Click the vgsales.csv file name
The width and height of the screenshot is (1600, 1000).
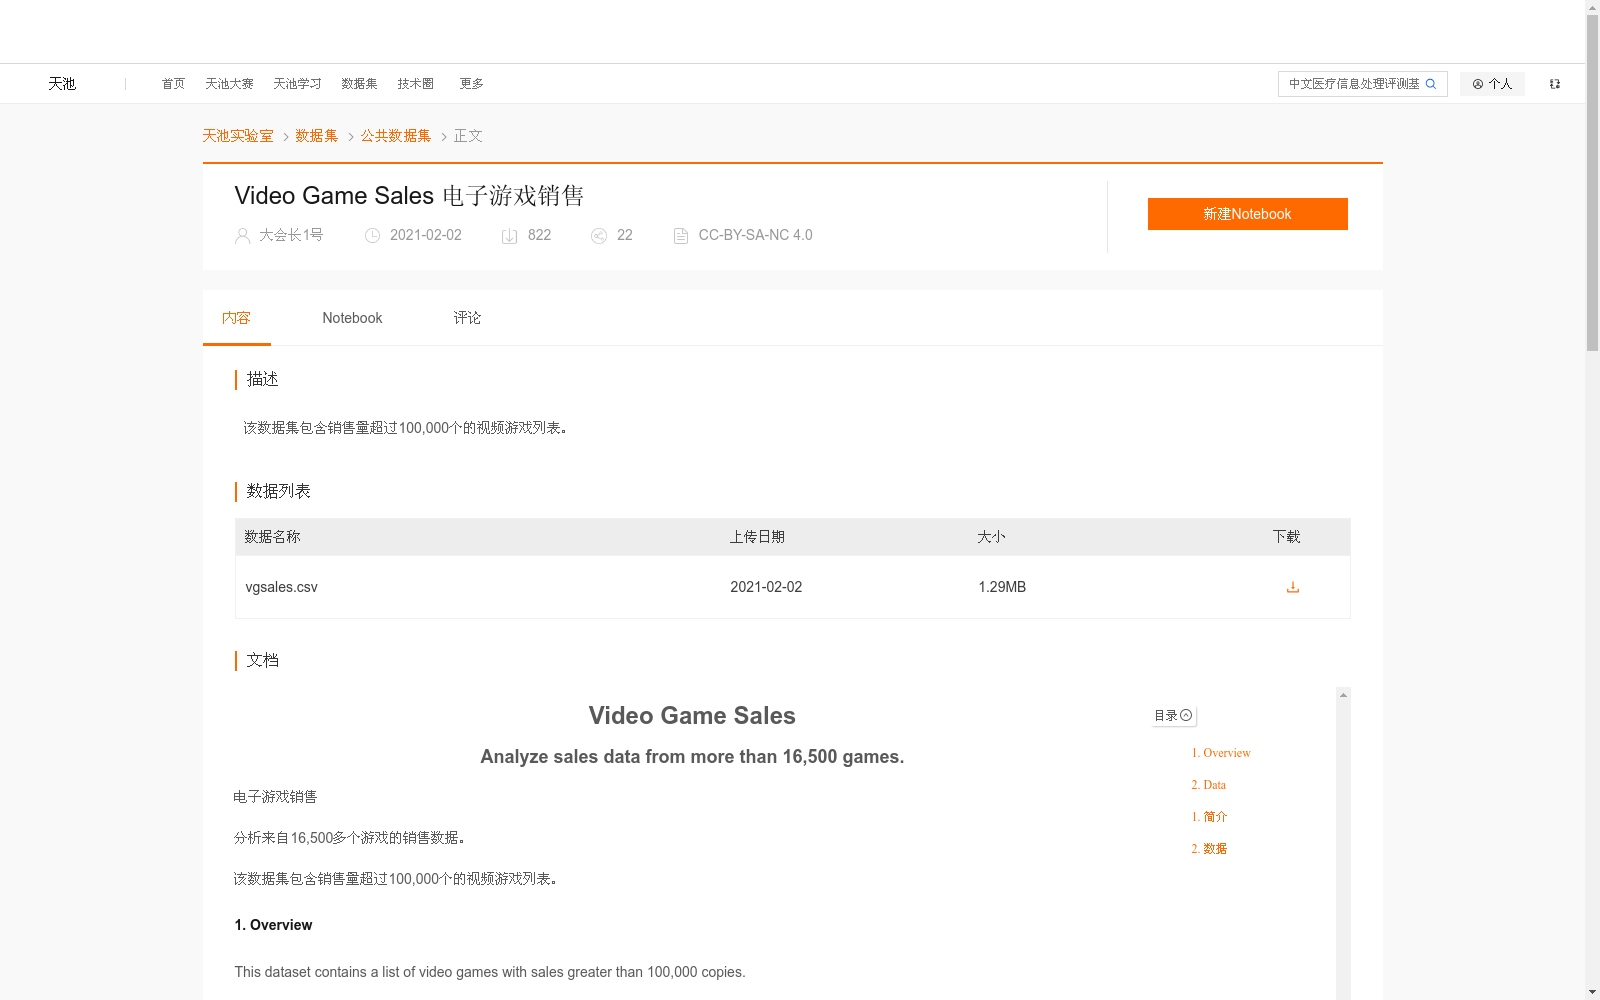click(281, 587)
